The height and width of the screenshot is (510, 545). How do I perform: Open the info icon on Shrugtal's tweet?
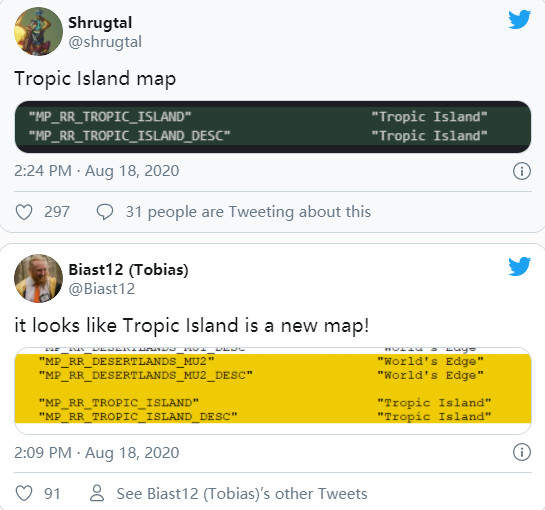pos(522,171)
